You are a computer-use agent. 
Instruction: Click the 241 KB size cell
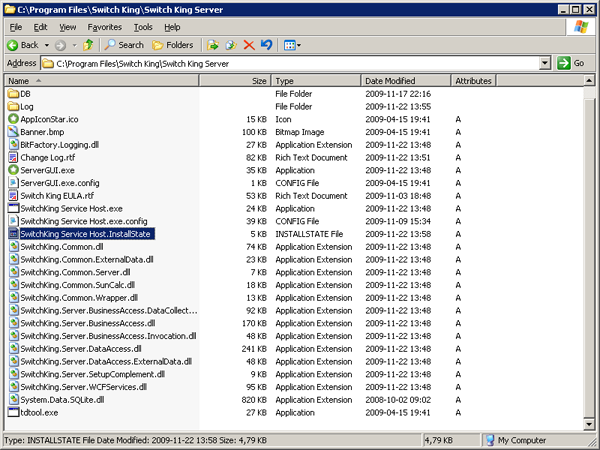[x=254, y=349]
